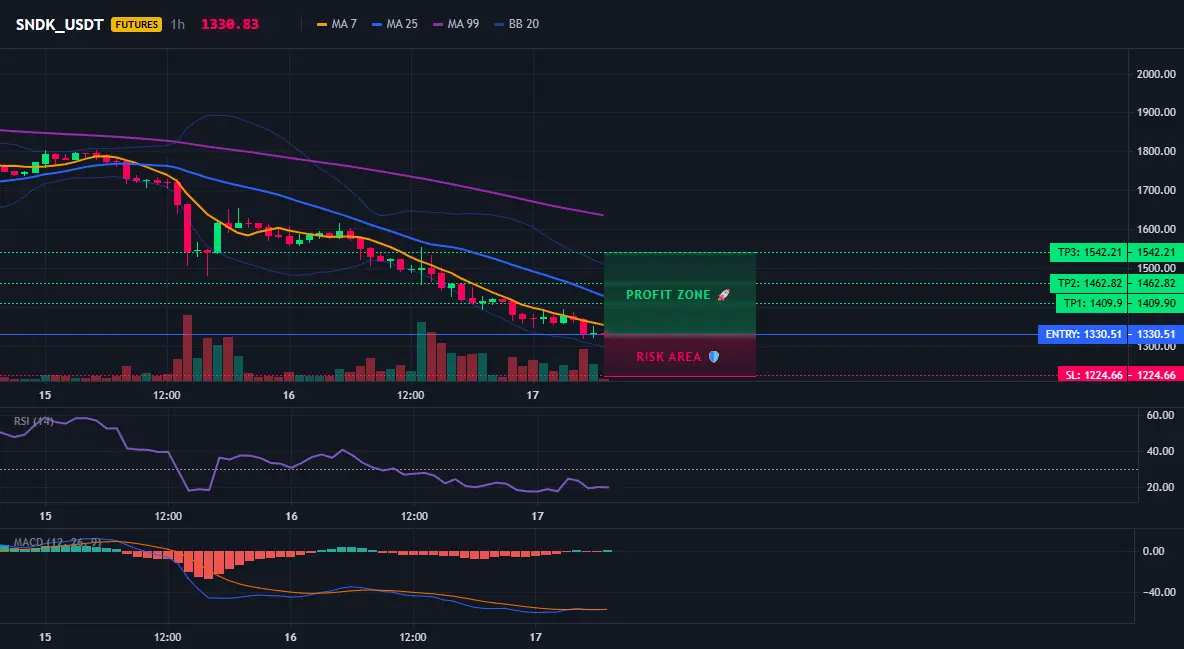Click the PROFIT ZONE box
The image size is (1184, 649).
point(680,293)
